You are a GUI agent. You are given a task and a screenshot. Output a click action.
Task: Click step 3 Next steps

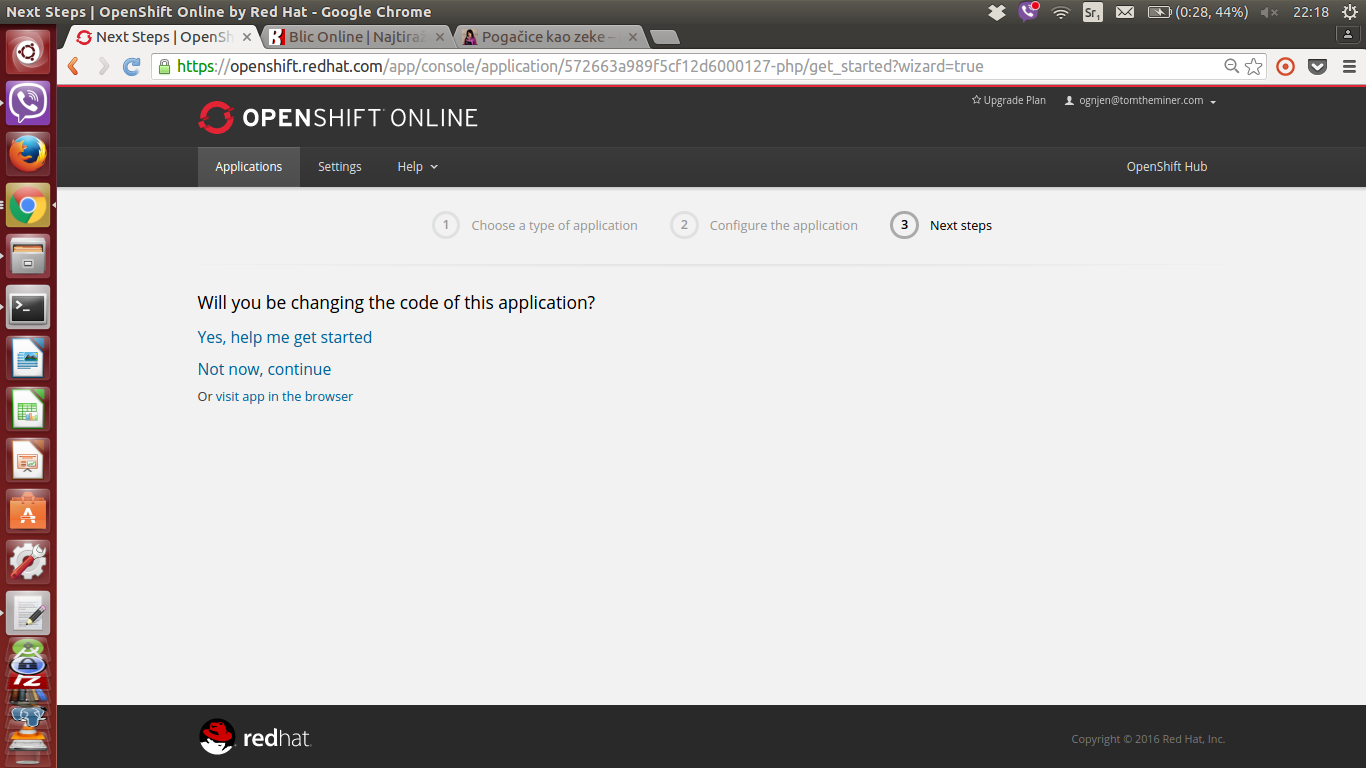tap(941, 225)
